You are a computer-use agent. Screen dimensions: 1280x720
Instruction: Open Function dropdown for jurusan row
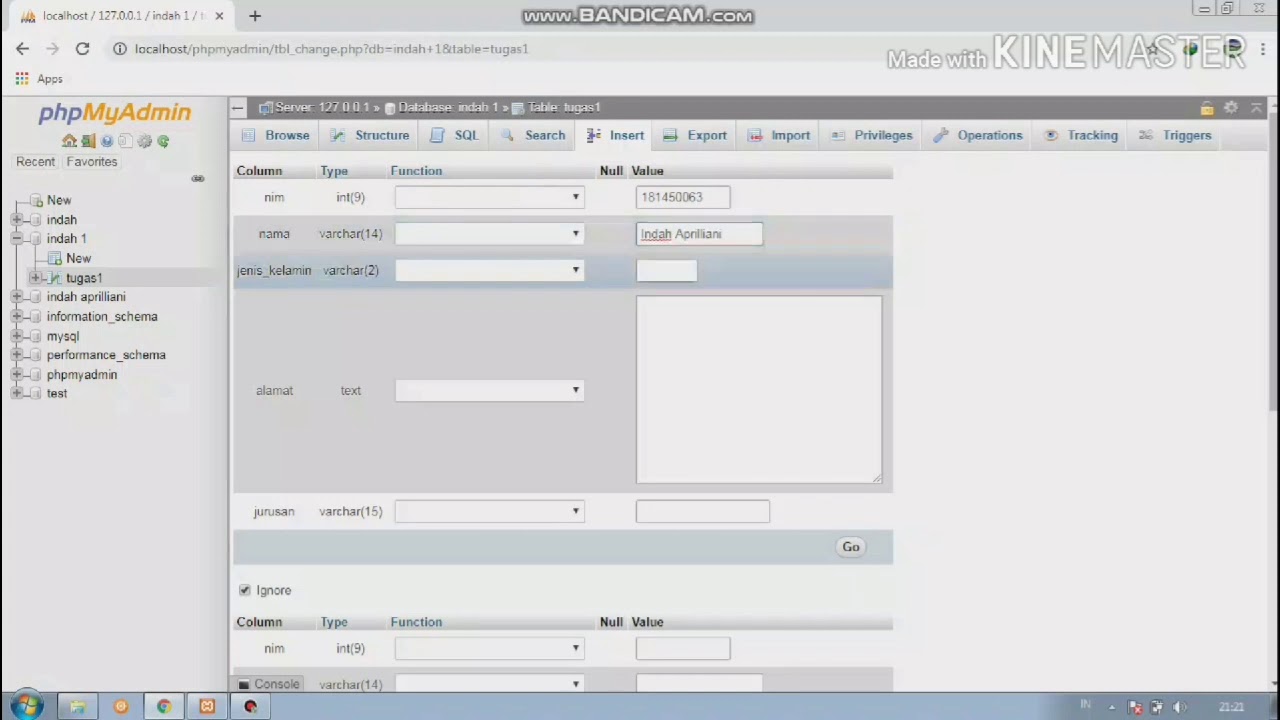pos(489,511)
